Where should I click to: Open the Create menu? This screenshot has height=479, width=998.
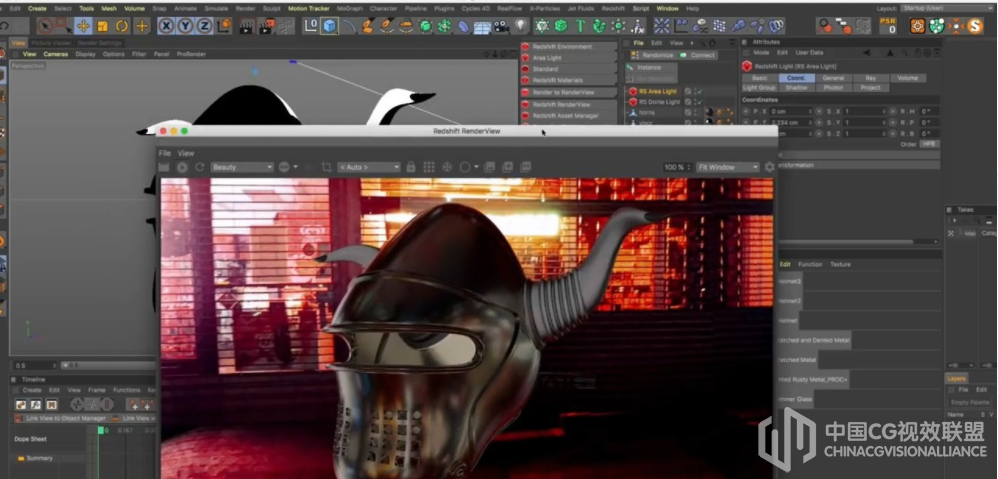37,8
